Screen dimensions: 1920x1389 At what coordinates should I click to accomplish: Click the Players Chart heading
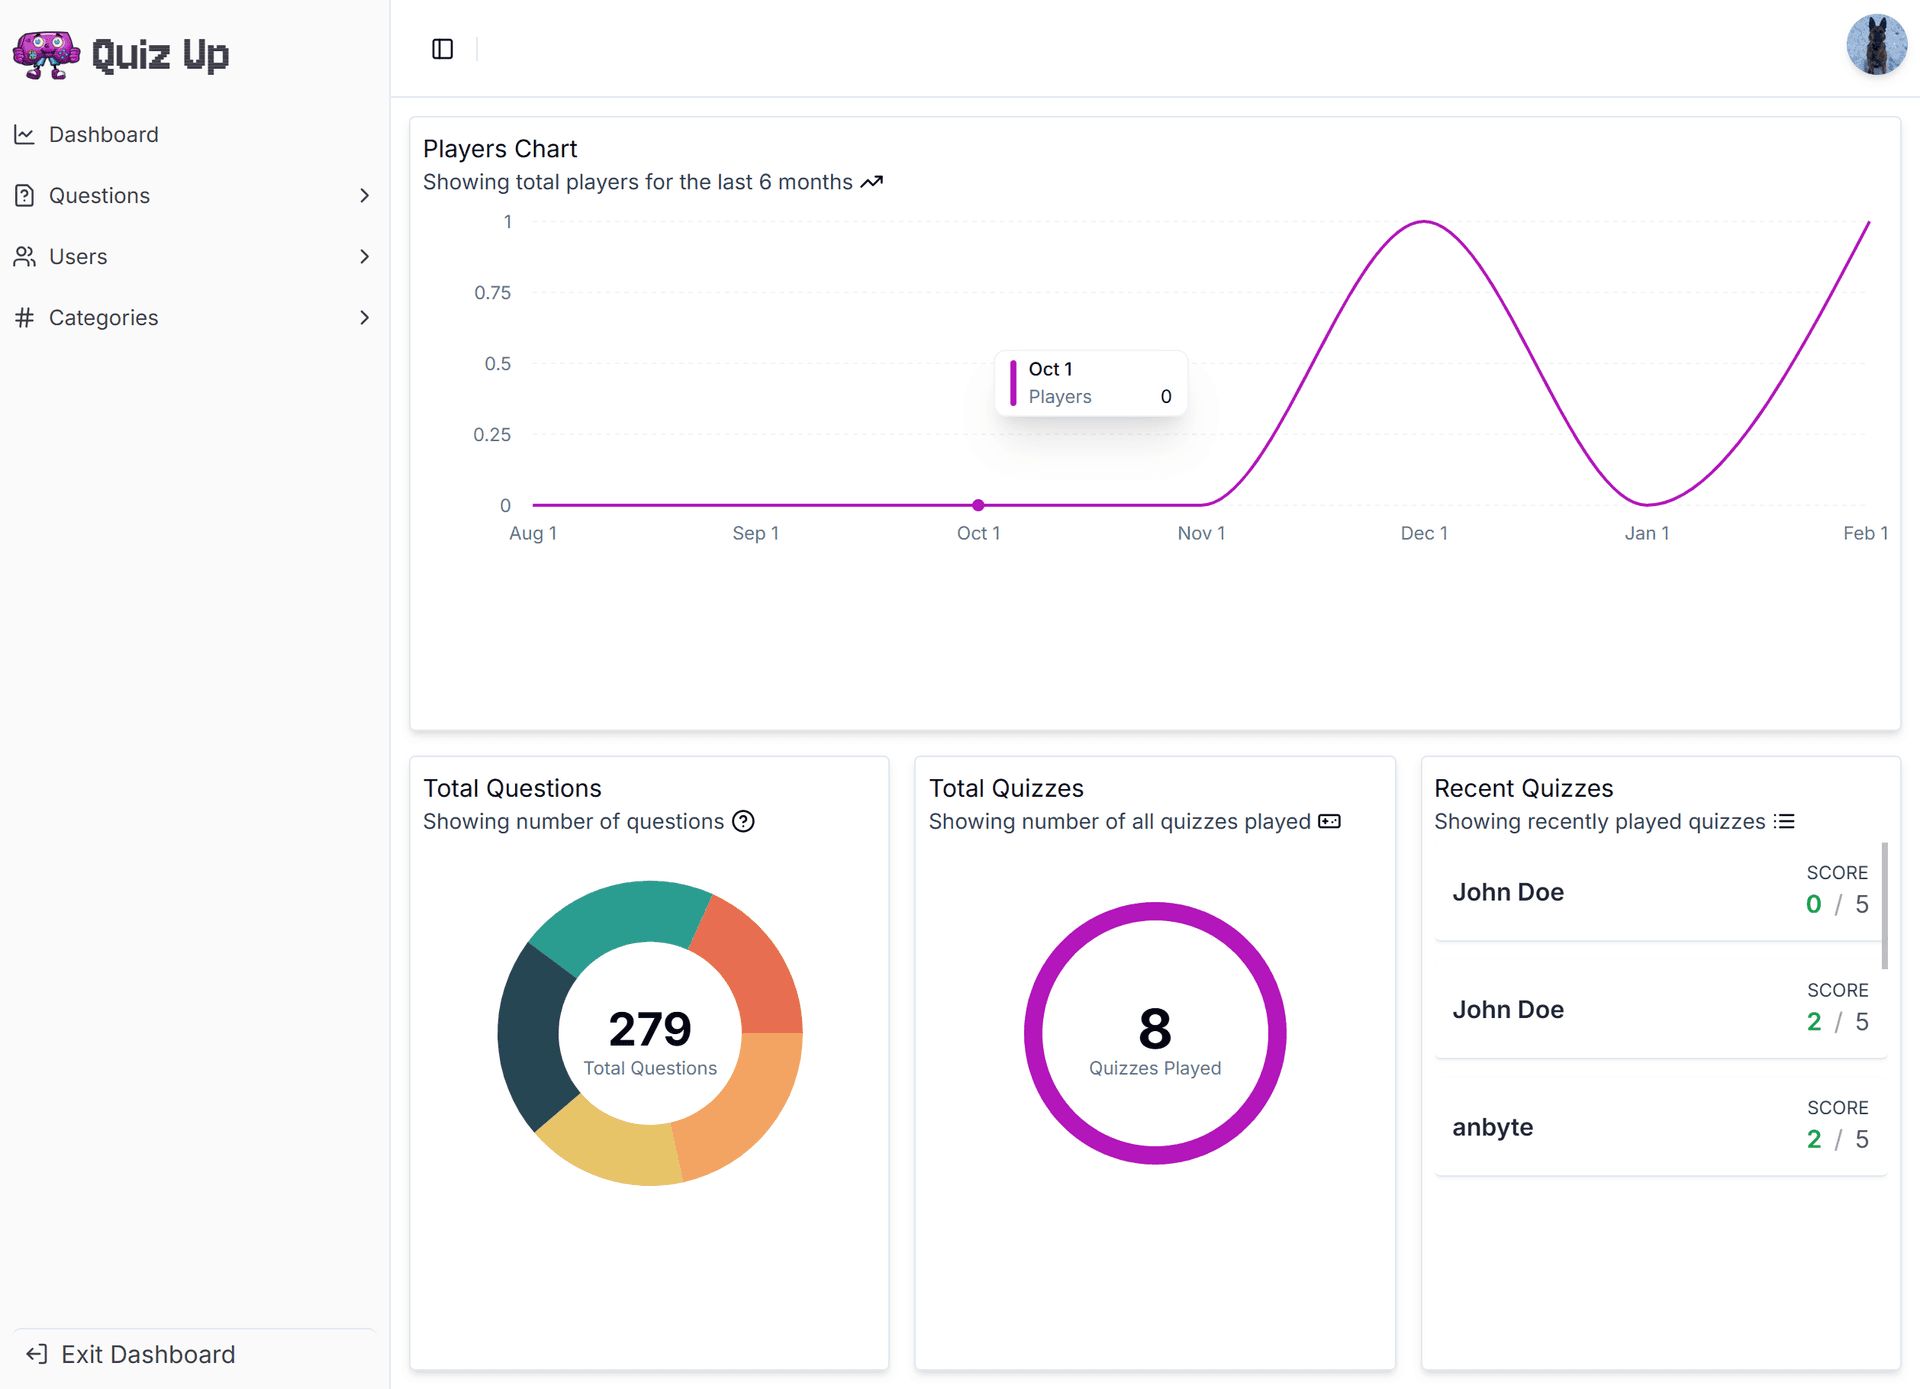click(500, 149)
